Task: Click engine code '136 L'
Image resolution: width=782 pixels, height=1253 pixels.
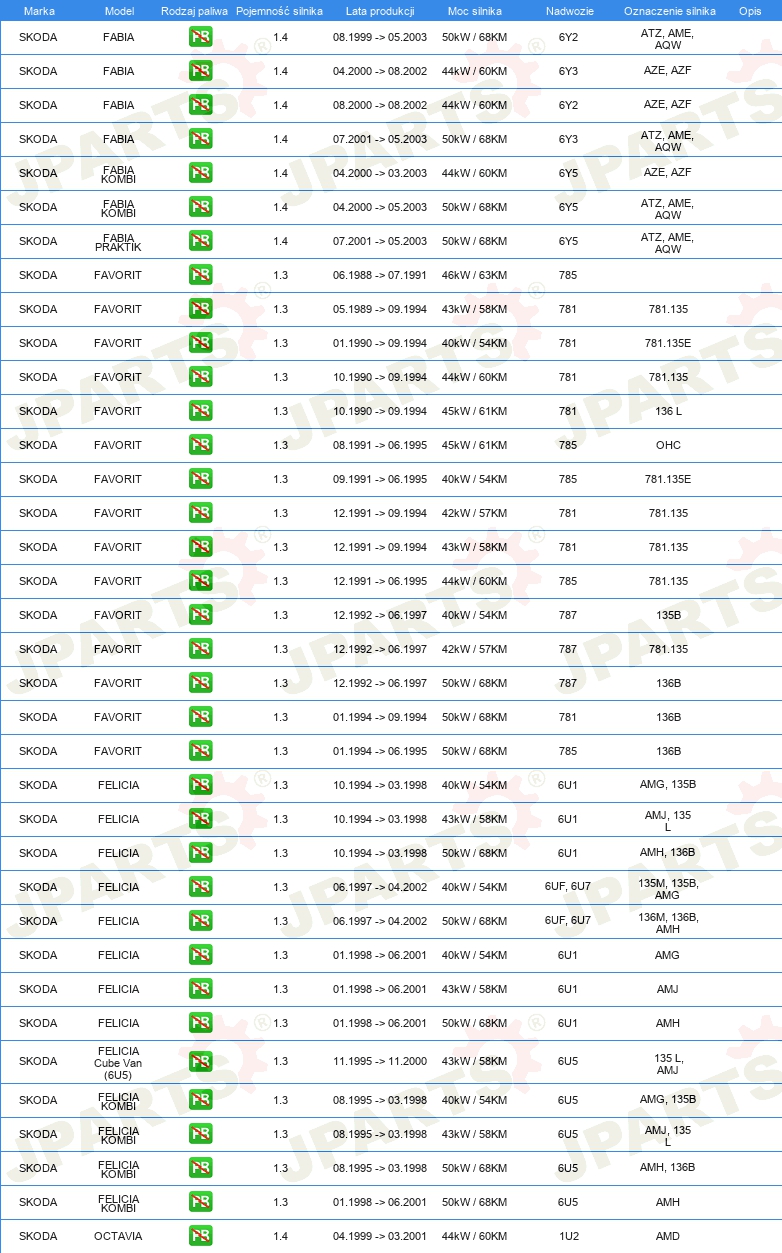Action: point(668,411)
